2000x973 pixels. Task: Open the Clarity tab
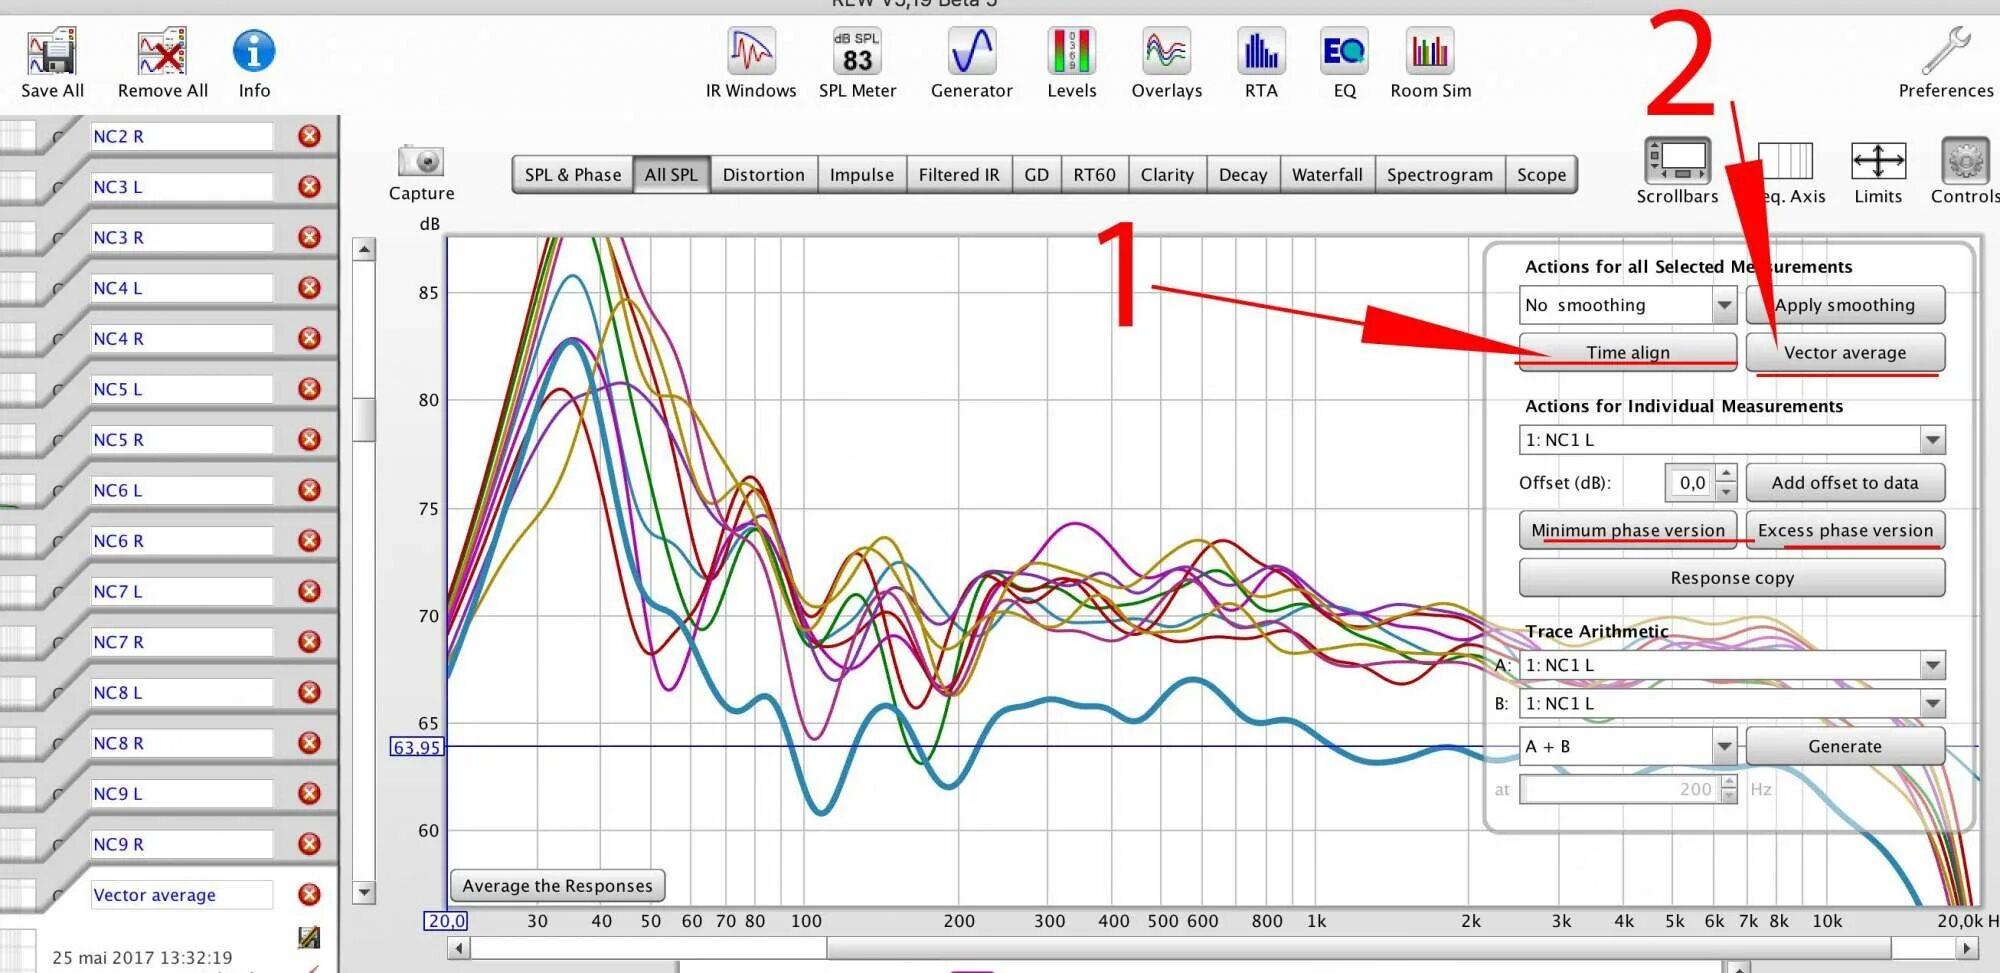point(1167,174)
